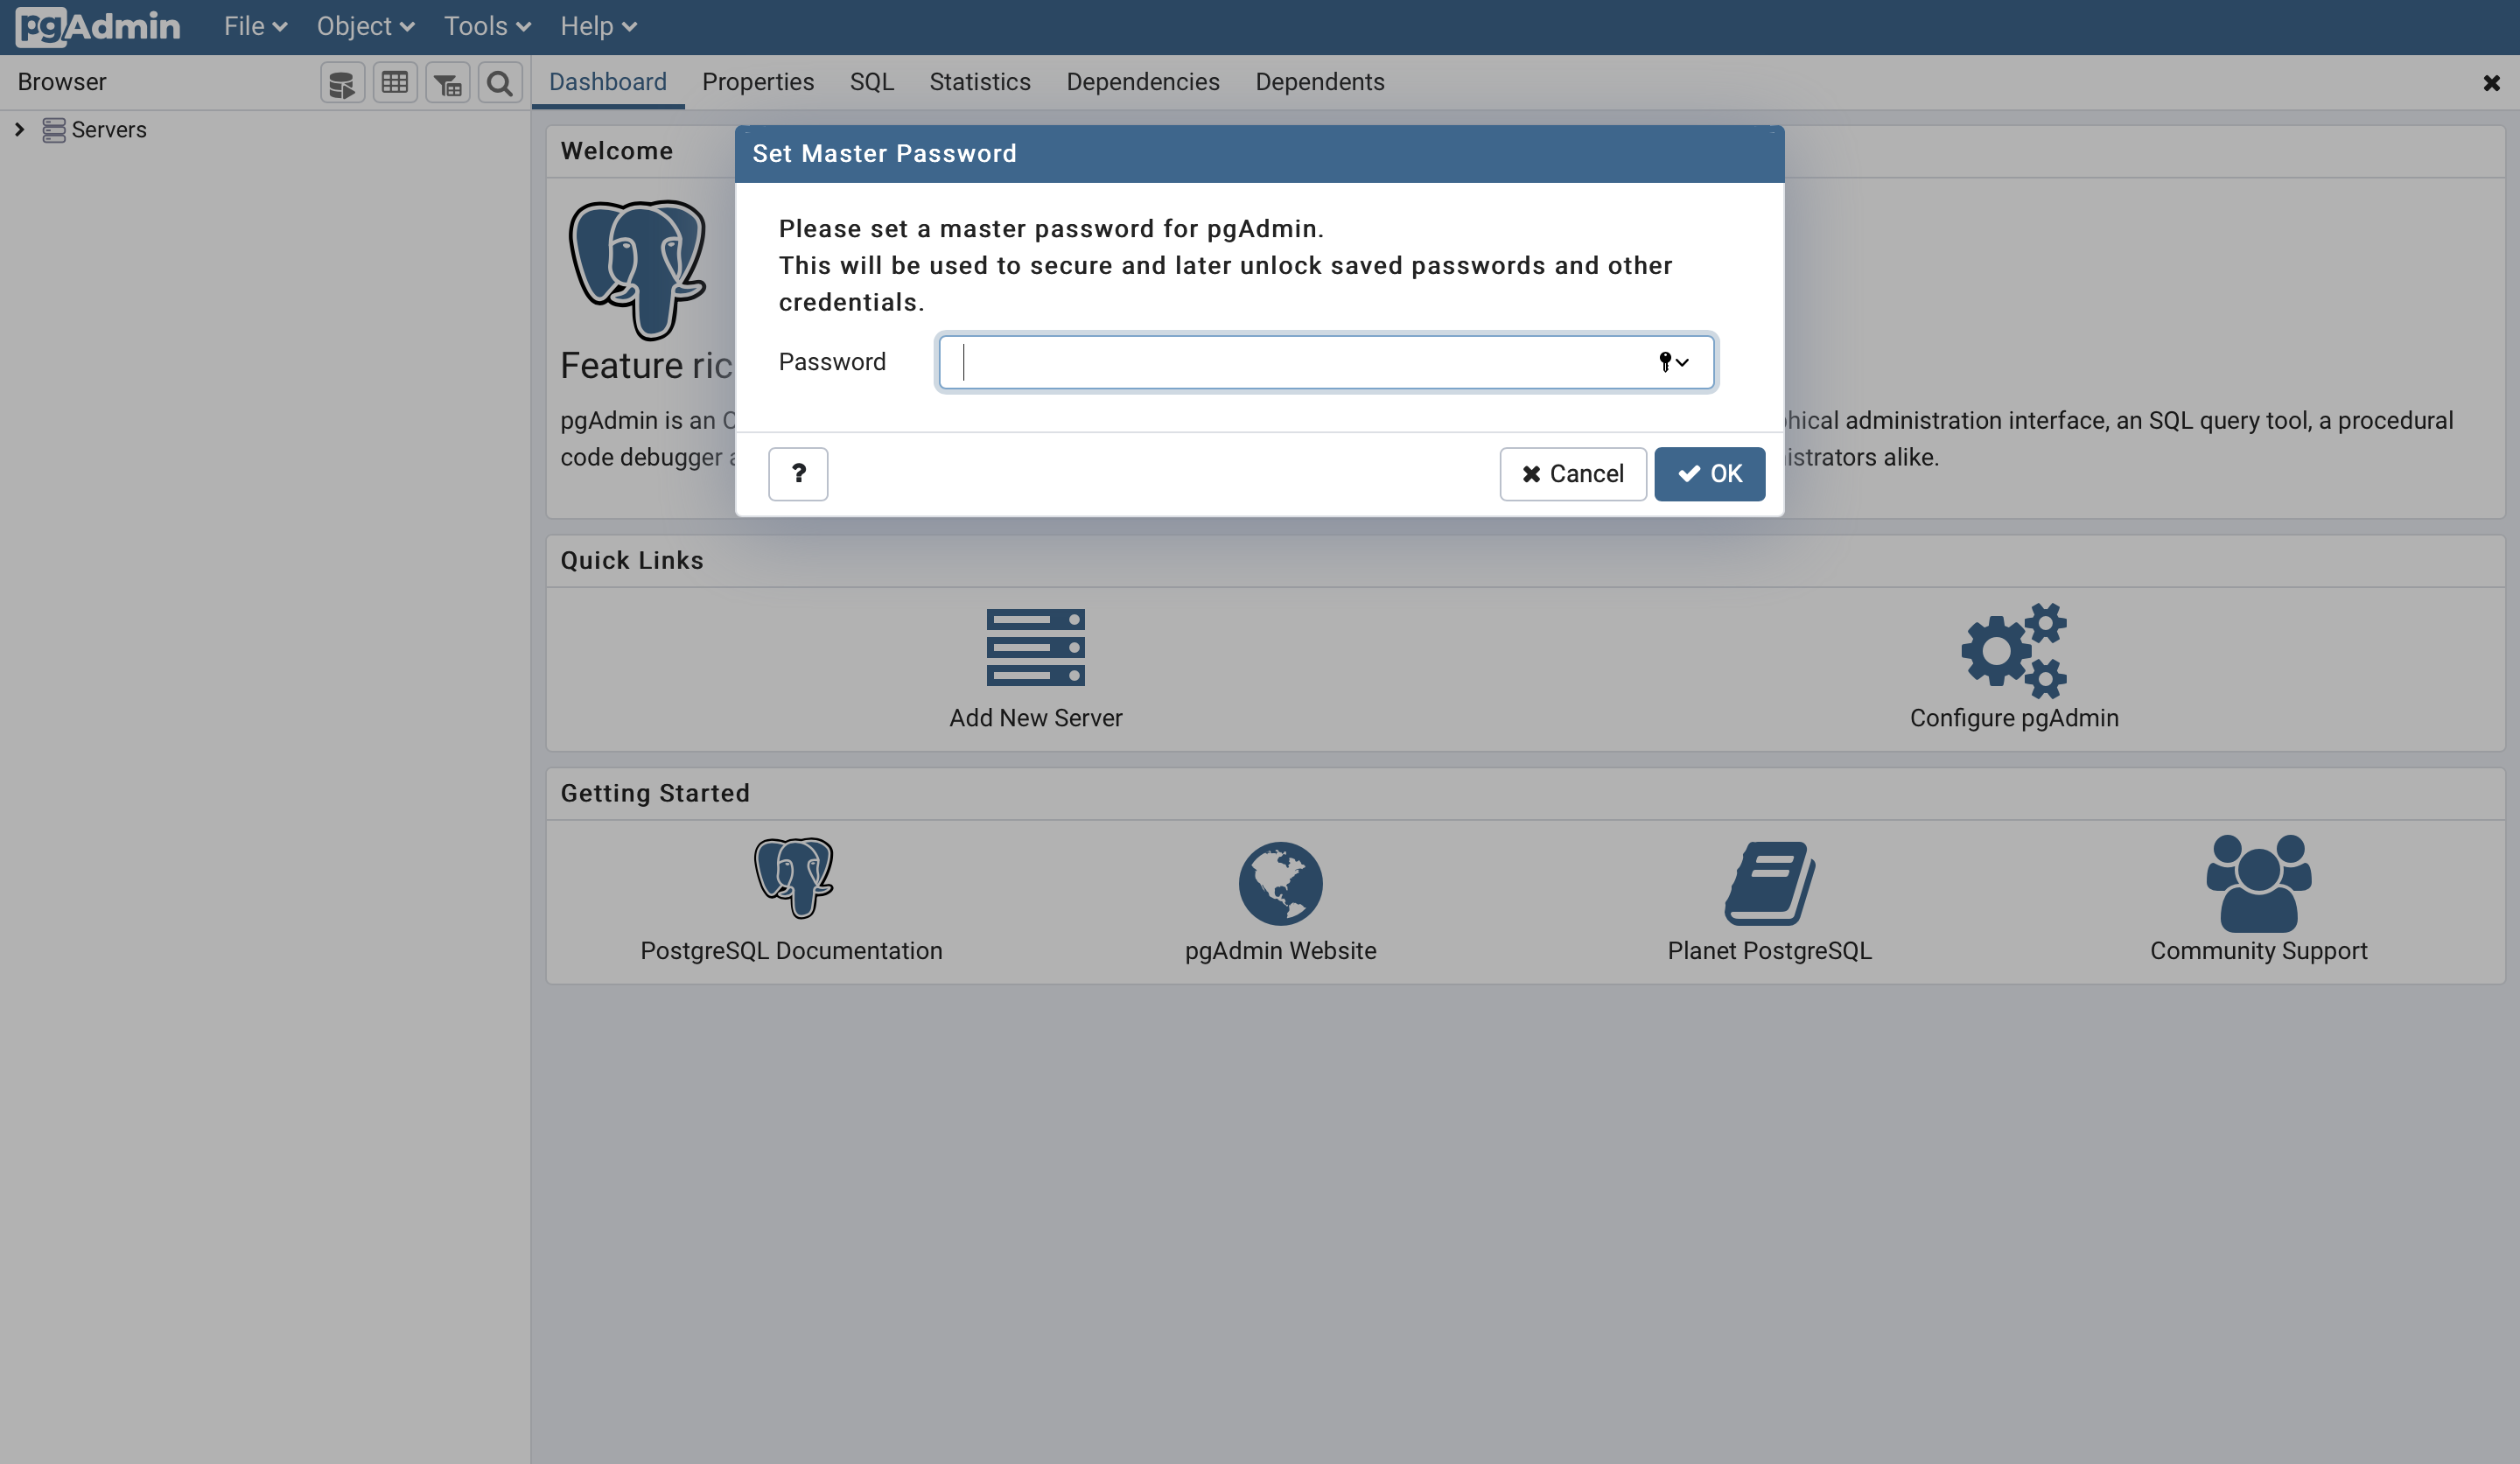This screenshot has height=1464, width=2520.
Task: Select the Dashboard tab
Action: 608,81
